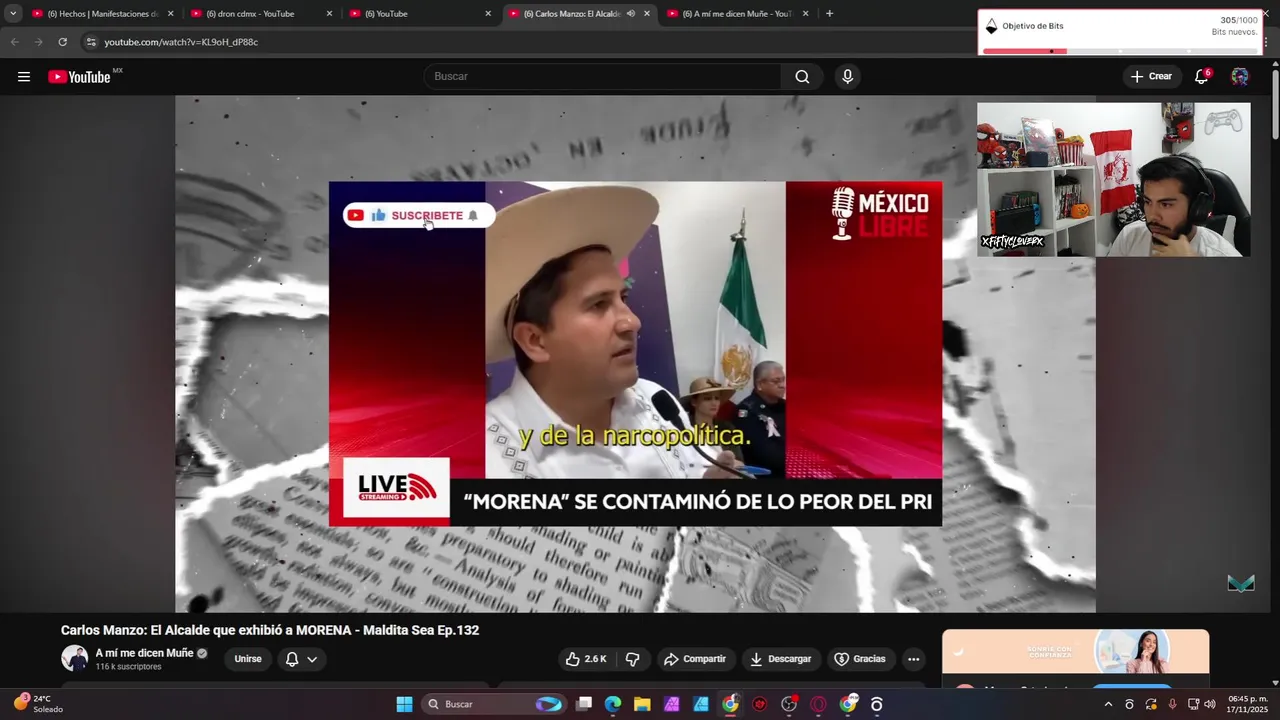Open Windows Start menu
Image resolution: width=1280 pixels, height=720 pixels.
pos(404,704)
